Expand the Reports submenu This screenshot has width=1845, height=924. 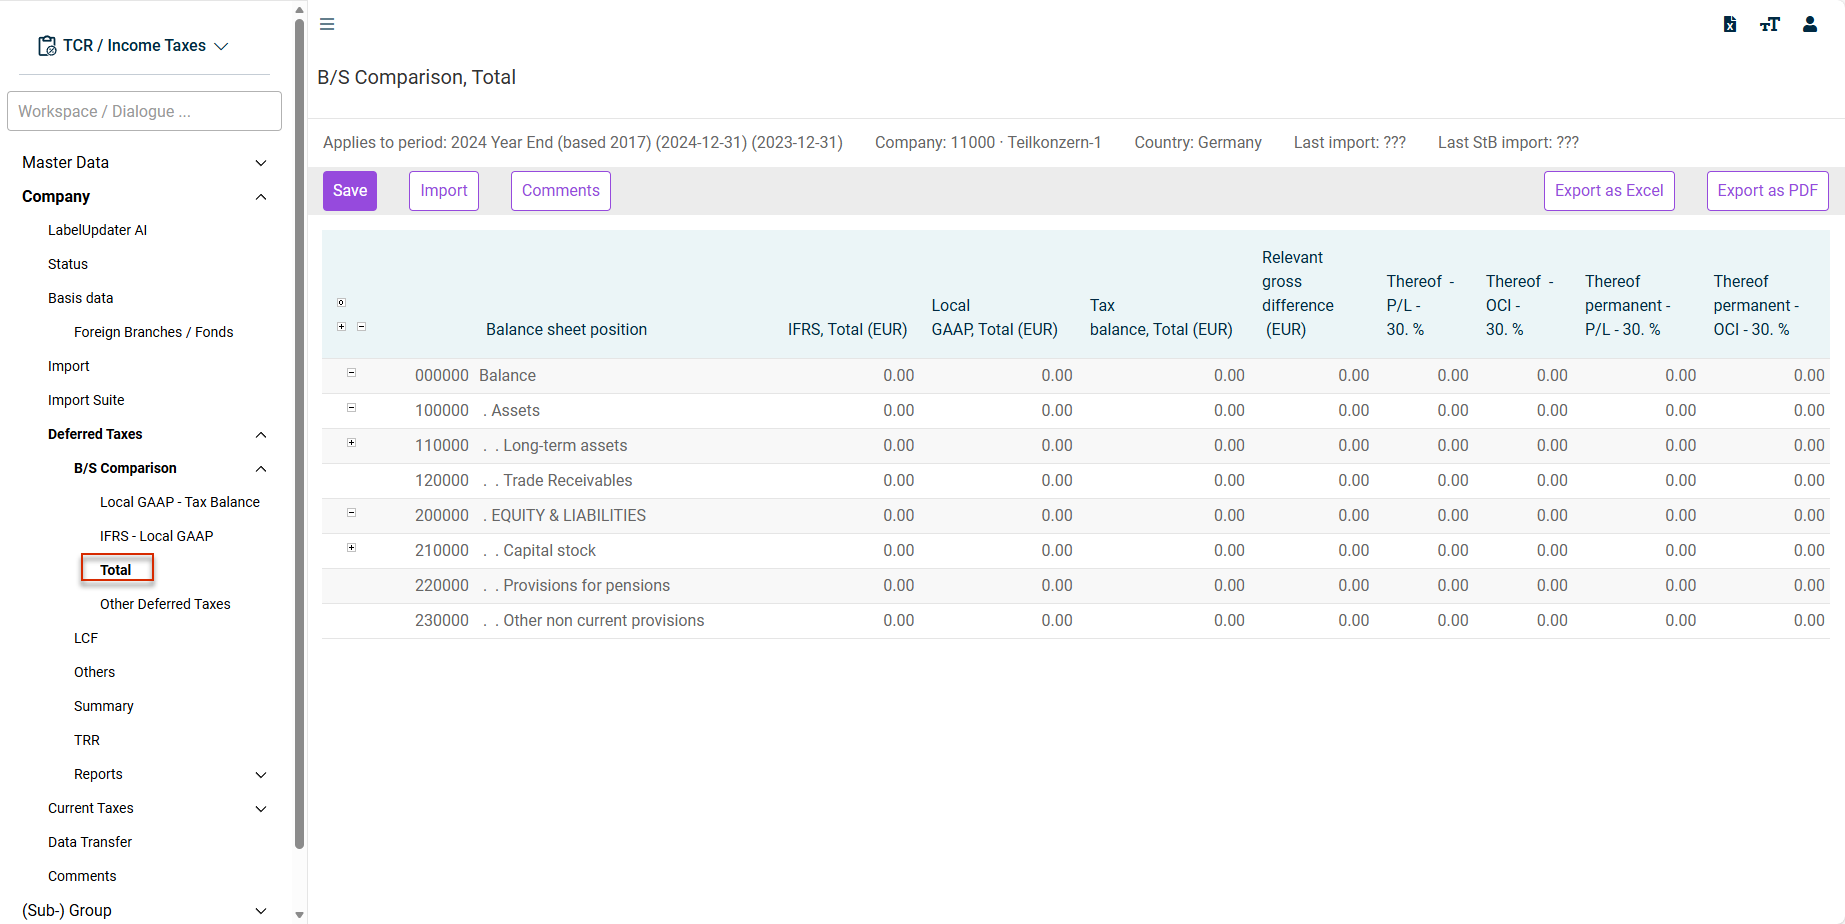point(261,775)
